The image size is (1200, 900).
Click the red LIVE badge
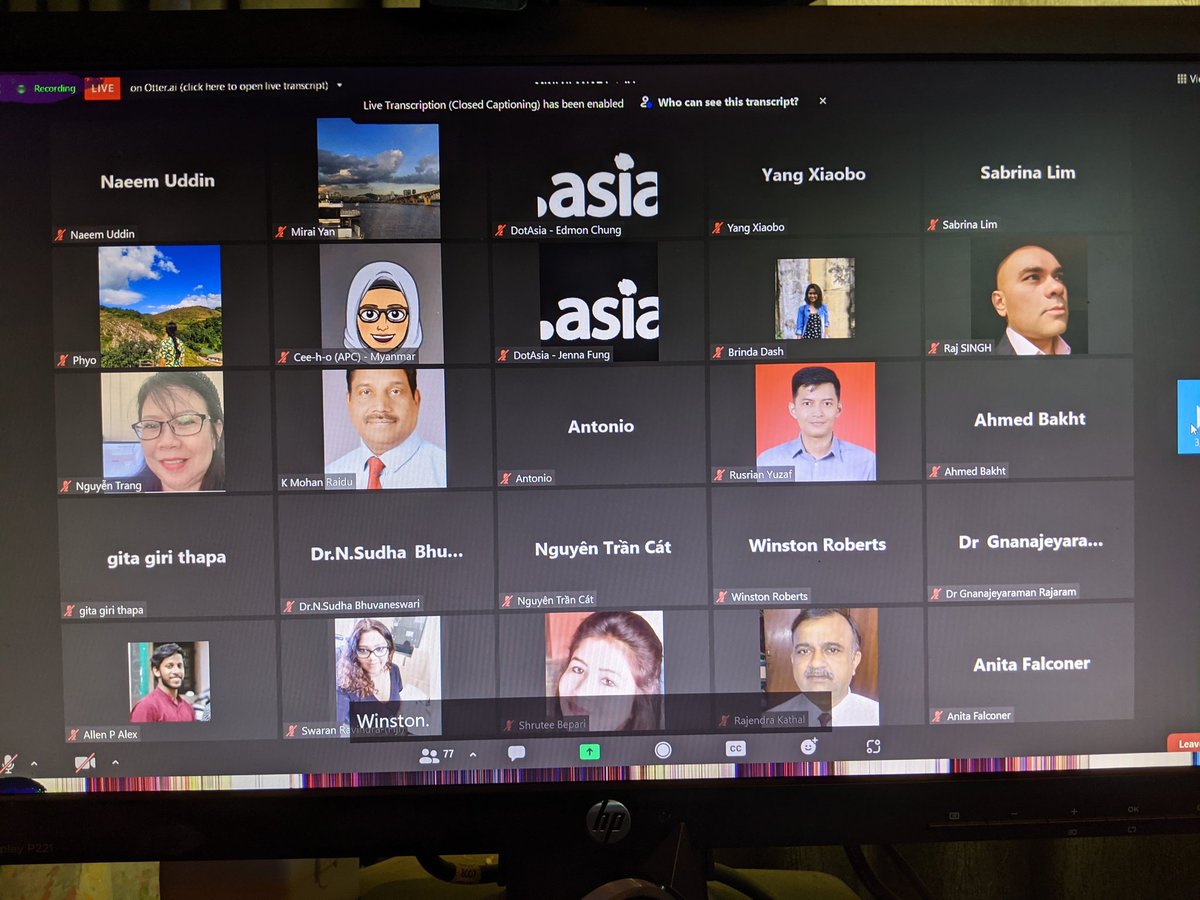pos(103,88)
